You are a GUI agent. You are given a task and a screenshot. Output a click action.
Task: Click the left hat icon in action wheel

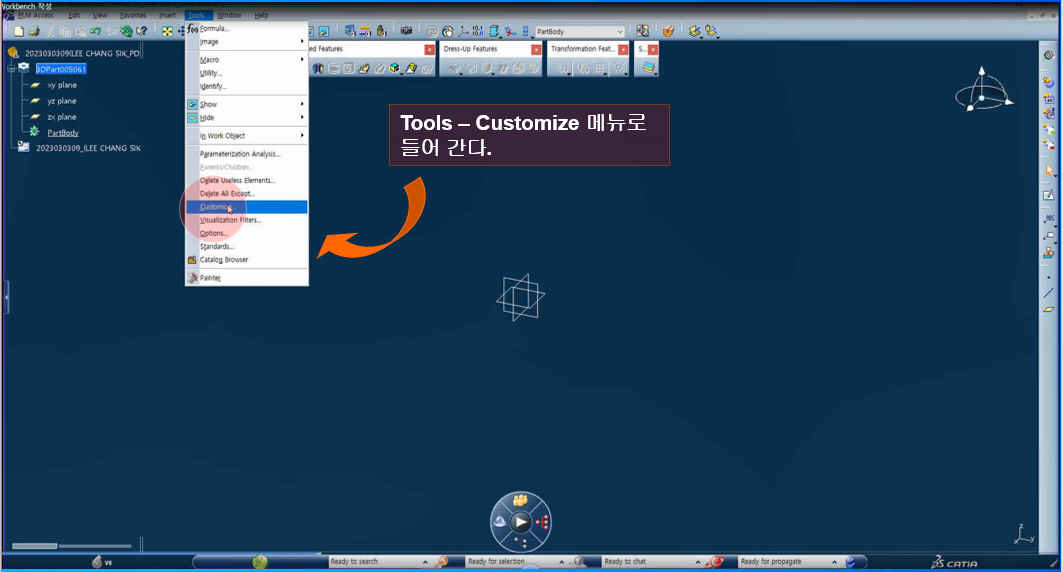tap(499, 521)
